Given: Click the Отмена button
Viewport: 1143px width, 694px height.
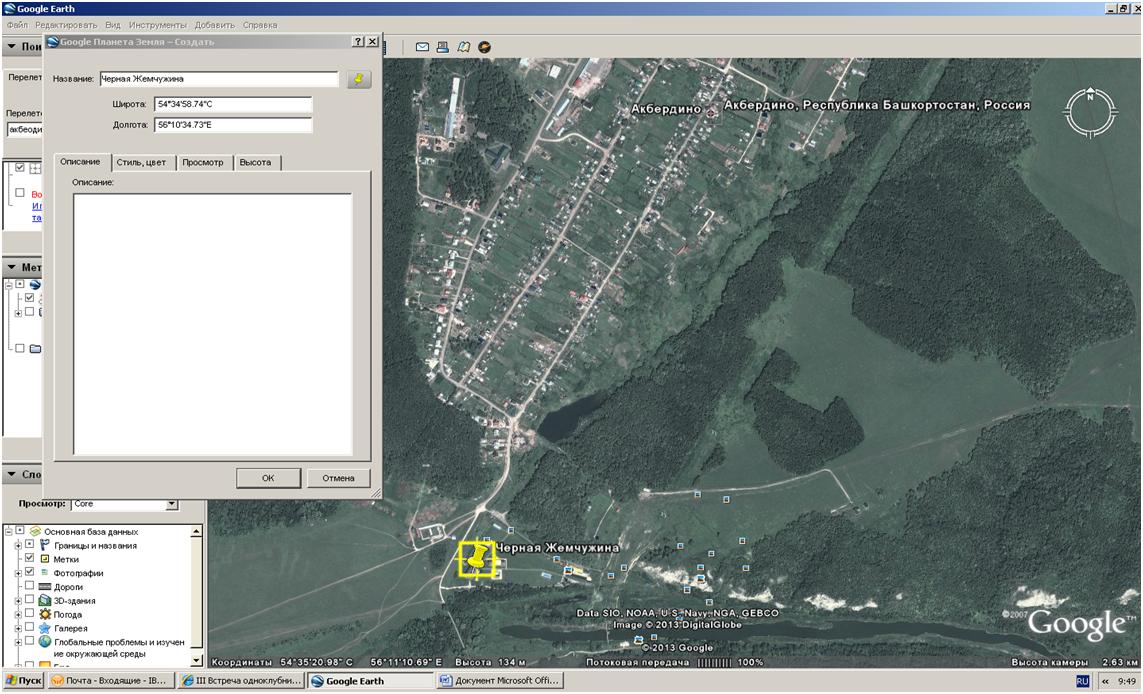Looking at the screenshot, I should tap(338, 478).
